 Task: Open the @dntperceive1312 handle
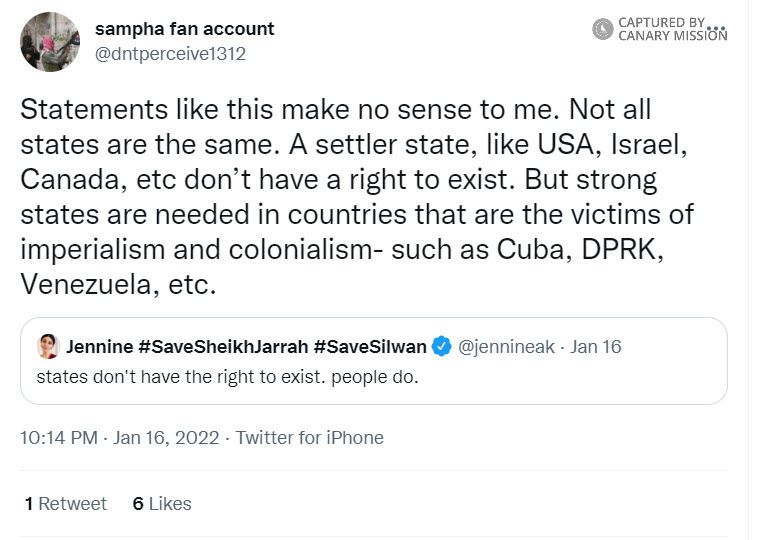point(169,54)
